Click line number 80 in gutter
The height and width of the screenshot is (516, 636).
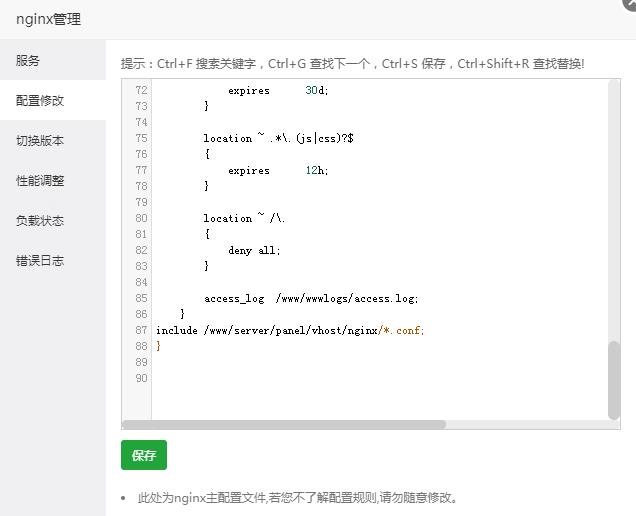point(141,218)
